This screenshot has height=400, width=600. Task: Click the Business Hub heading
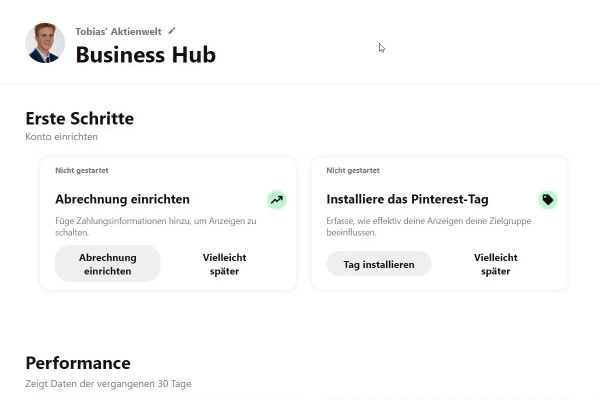[x=146, y=54]
